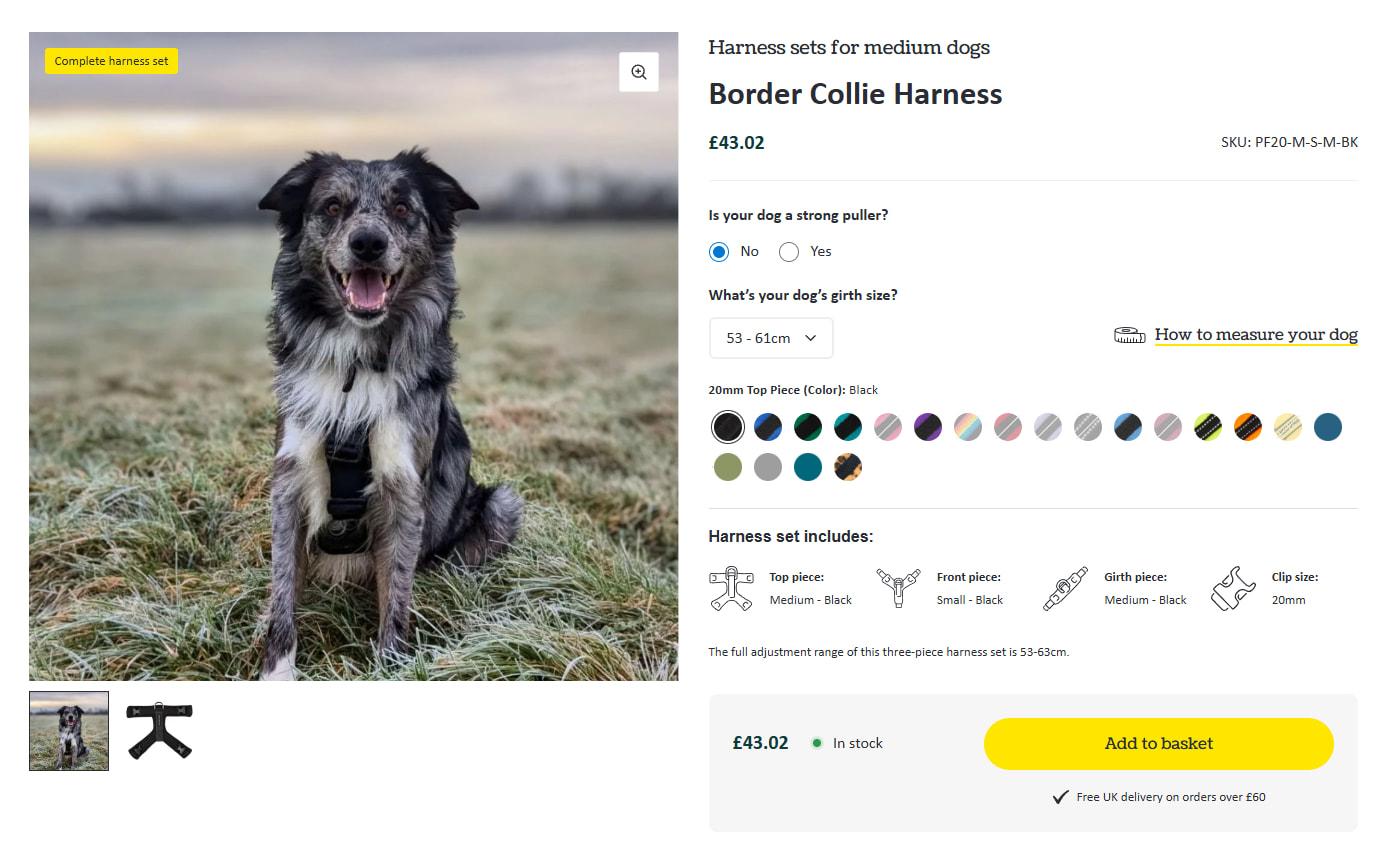Click the Top piece harness icon
This screenshot has height=859, width=1382.
click(731, 588)
